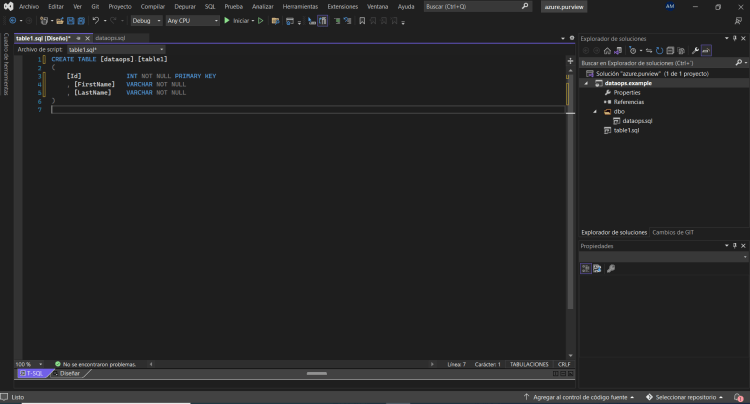Click the Undo arrow in toolbar
This screenshot has width=750, height=404.
pyautogui.click(x=96, y=20)
